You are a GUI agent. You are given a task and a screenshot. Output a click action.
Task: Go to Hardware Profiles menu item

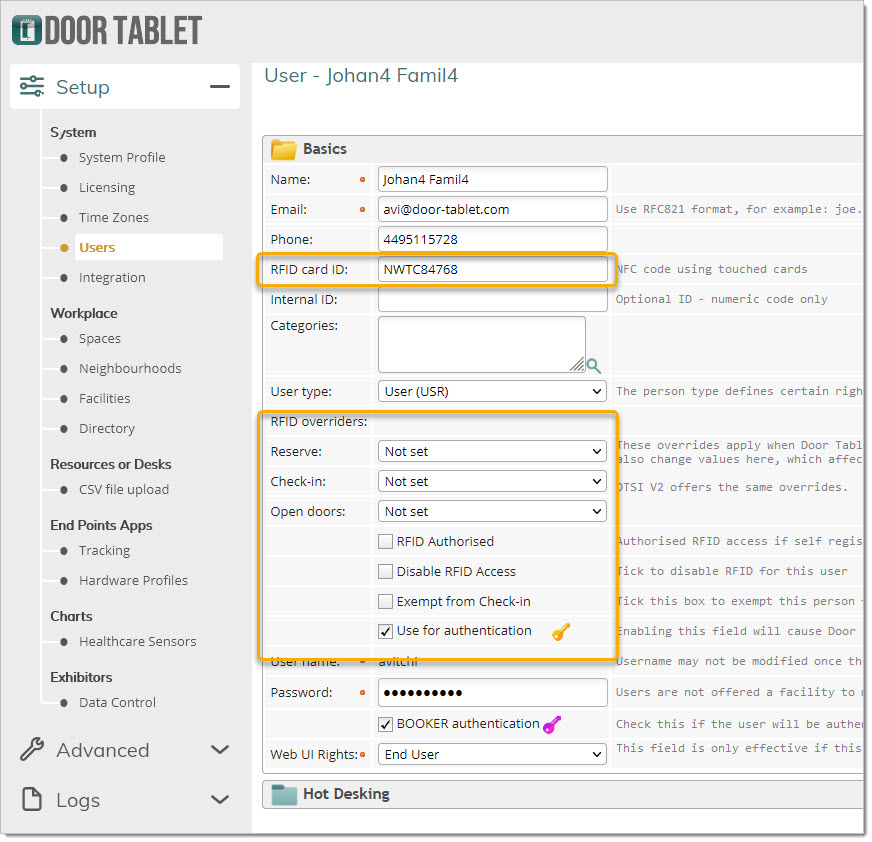click(x=133, y=580)
